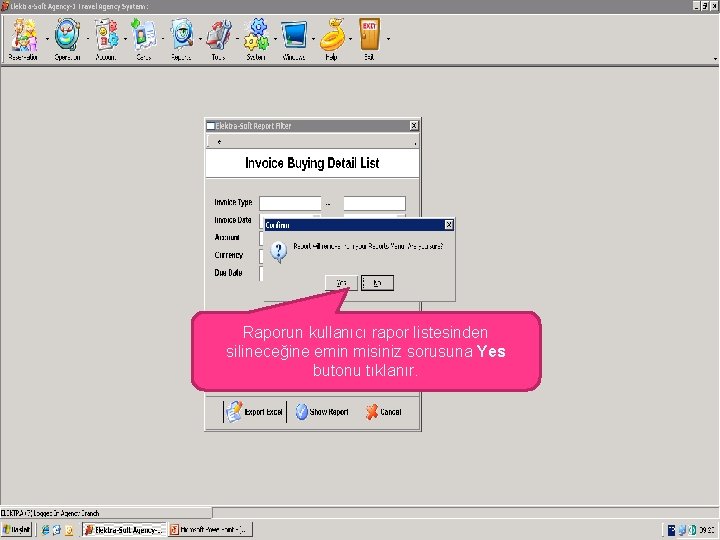The image size is (720, 540).
Task: Expand the Account dropdown arrow
Action: (x=125, y=39)
